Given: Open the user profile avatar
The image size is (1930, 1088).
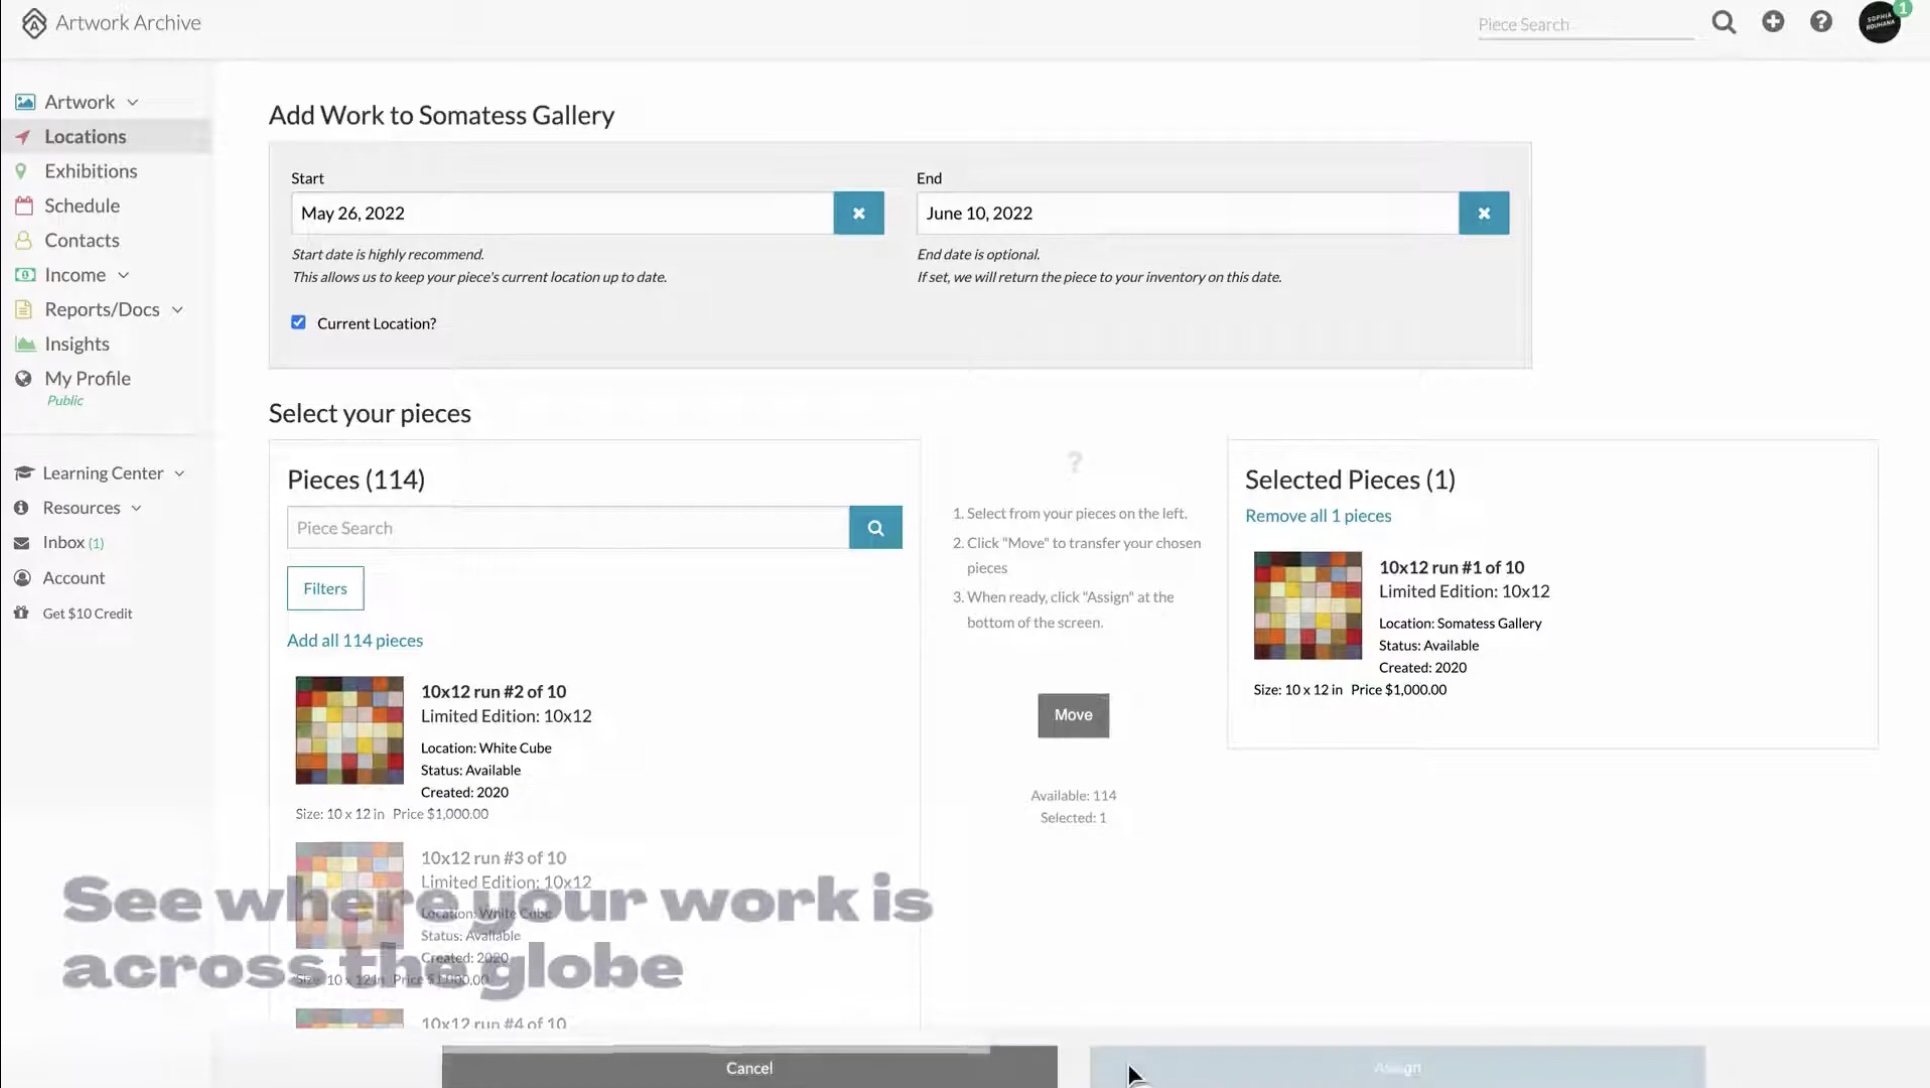Looking at the screenshot, I should pos(1880,22).
